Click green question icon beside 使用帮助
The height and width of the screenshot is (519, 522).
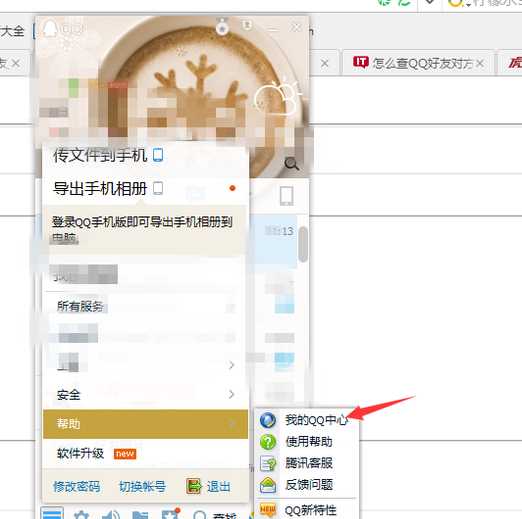(x=268, y=442)
